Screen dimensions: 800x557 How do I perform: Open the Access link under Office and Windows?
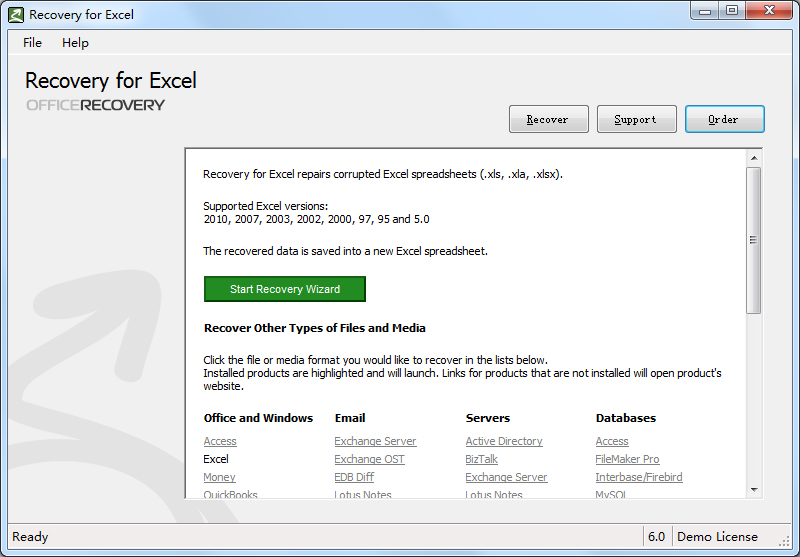coord(220,441)
